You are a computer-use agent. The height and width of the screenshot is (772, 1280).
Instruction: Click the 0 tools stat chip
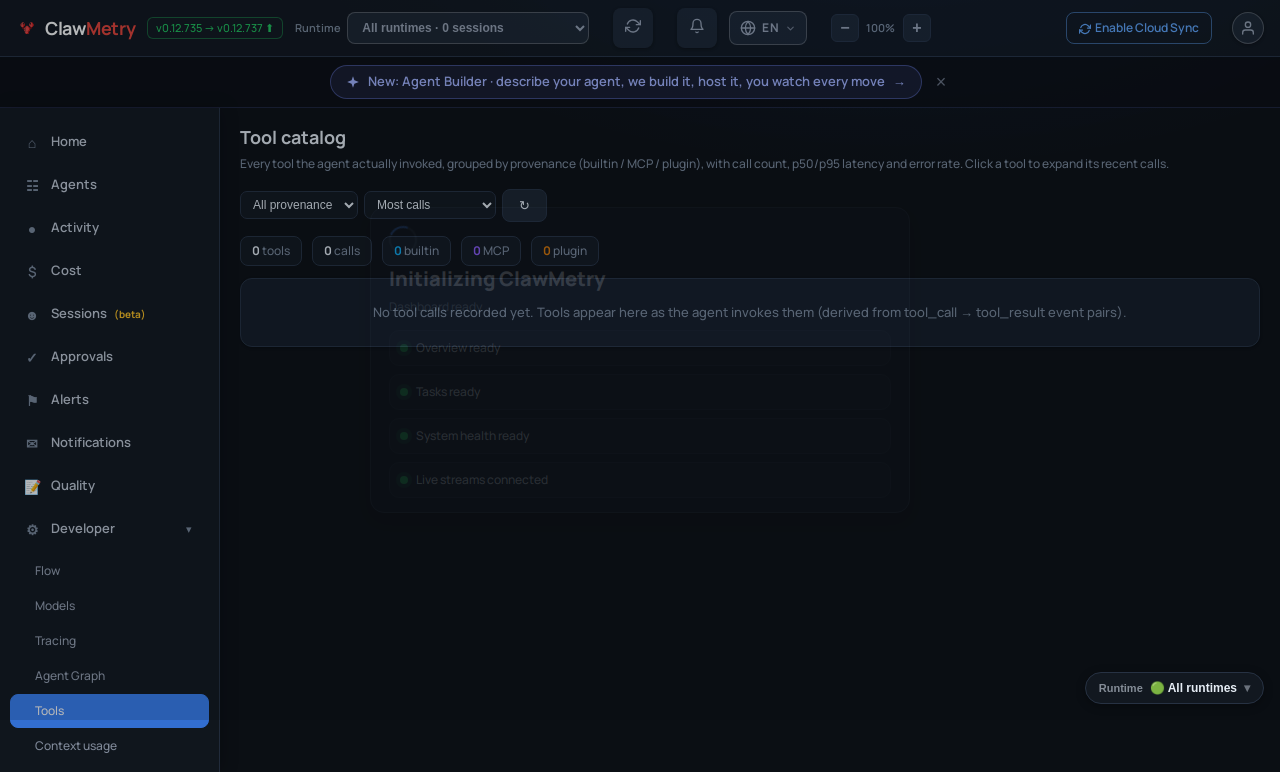point(271,251)
